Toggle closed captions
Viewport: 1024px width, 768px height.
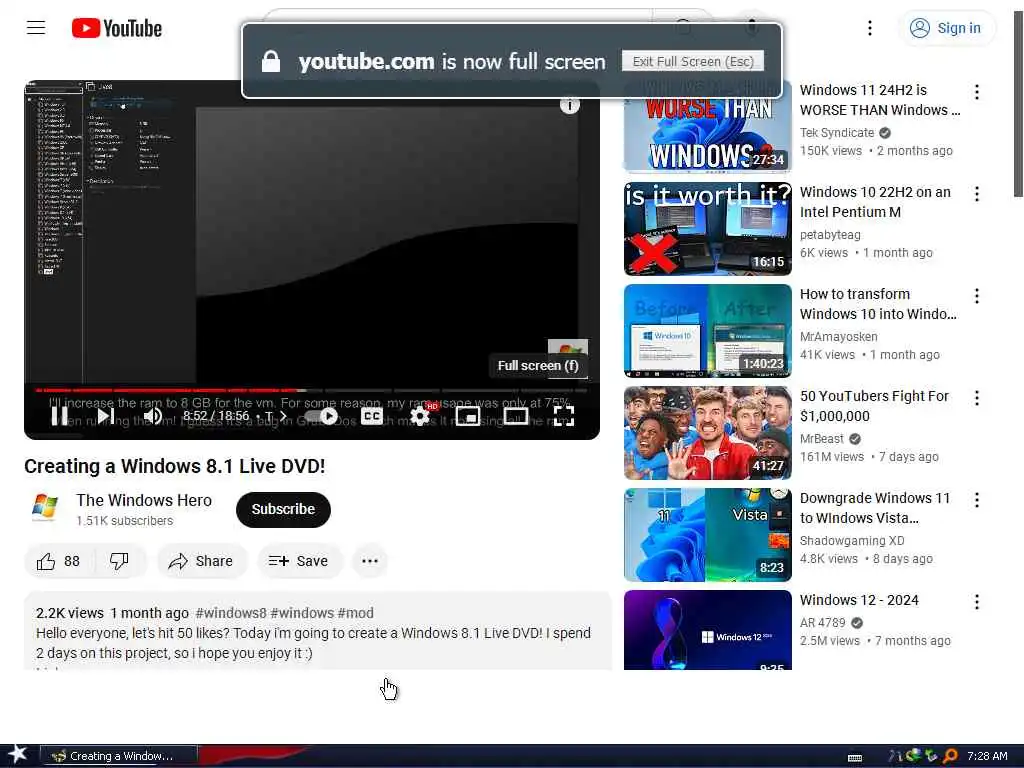click(x=372, y=416)
